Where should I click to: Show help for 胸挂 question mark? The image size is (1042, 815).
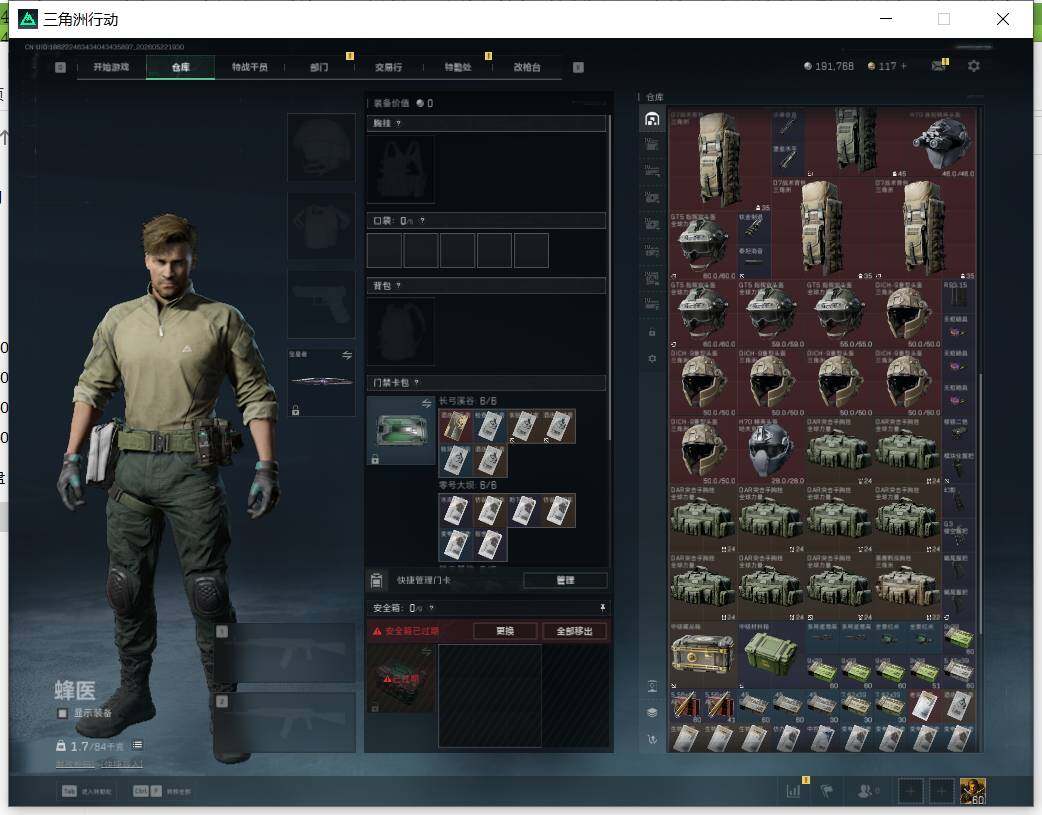[398, 124]
